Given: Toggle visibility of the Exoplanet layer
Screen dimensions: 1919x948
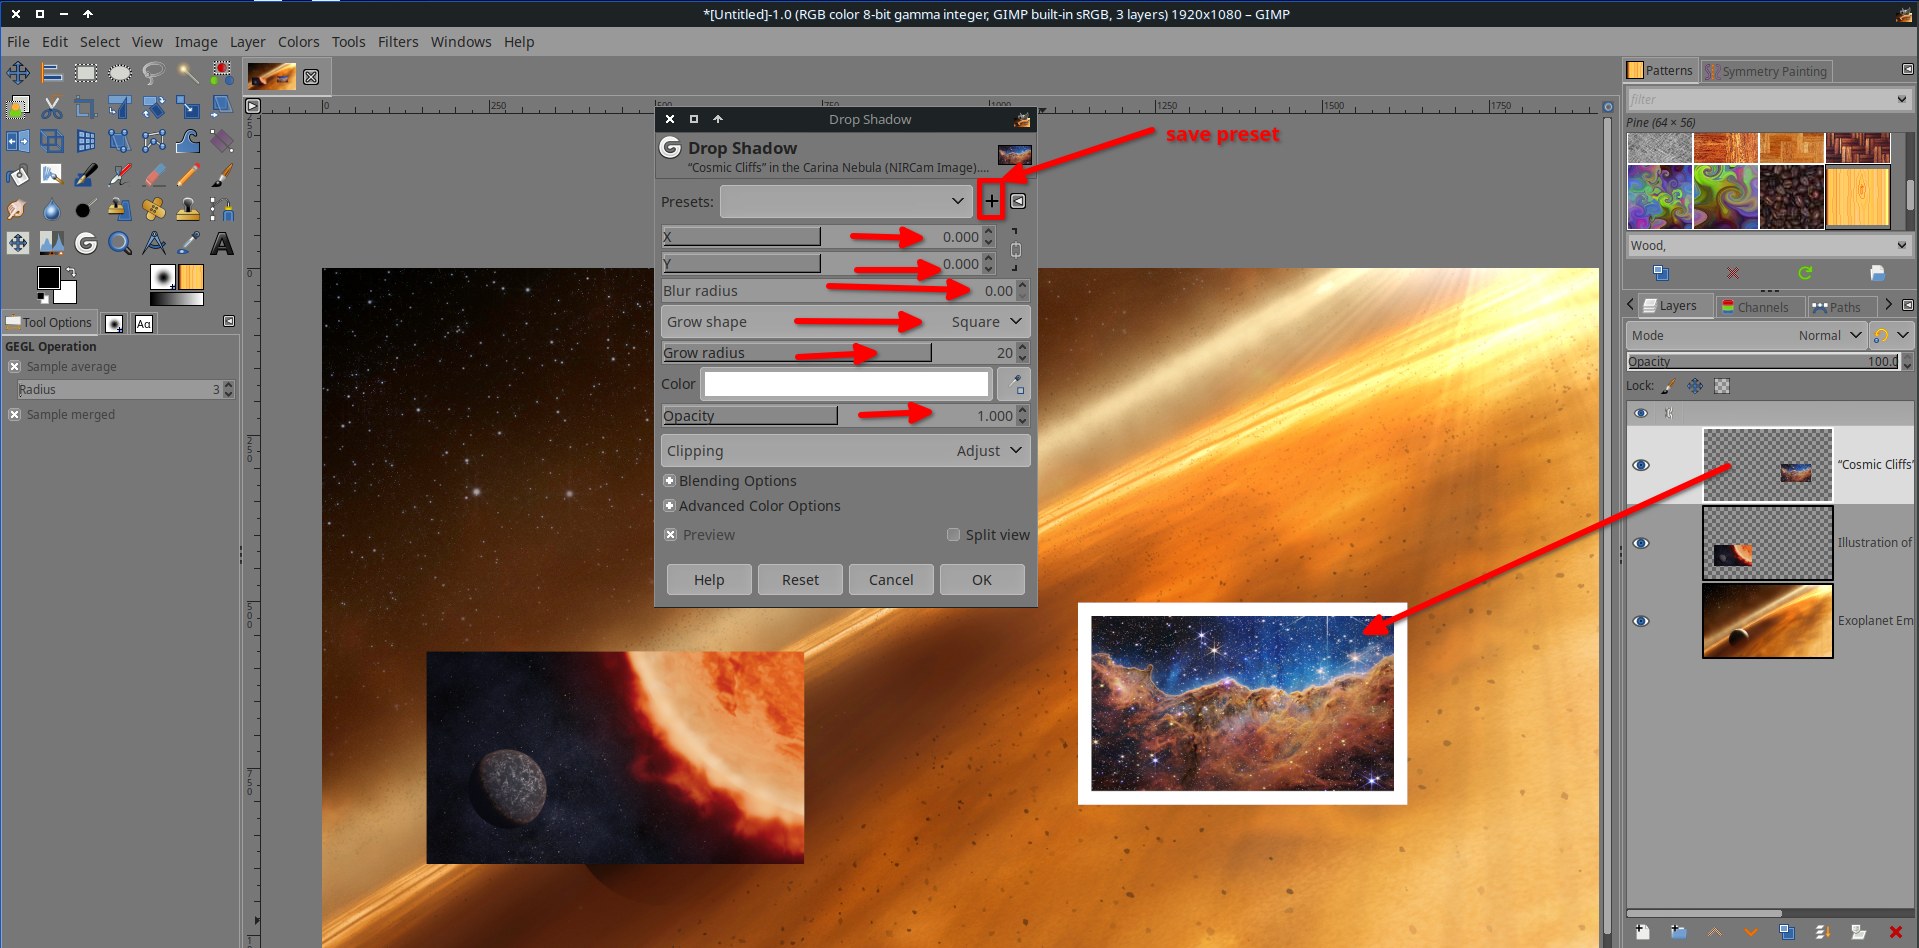Looking at the screenshot, I should coord(1641,621).
